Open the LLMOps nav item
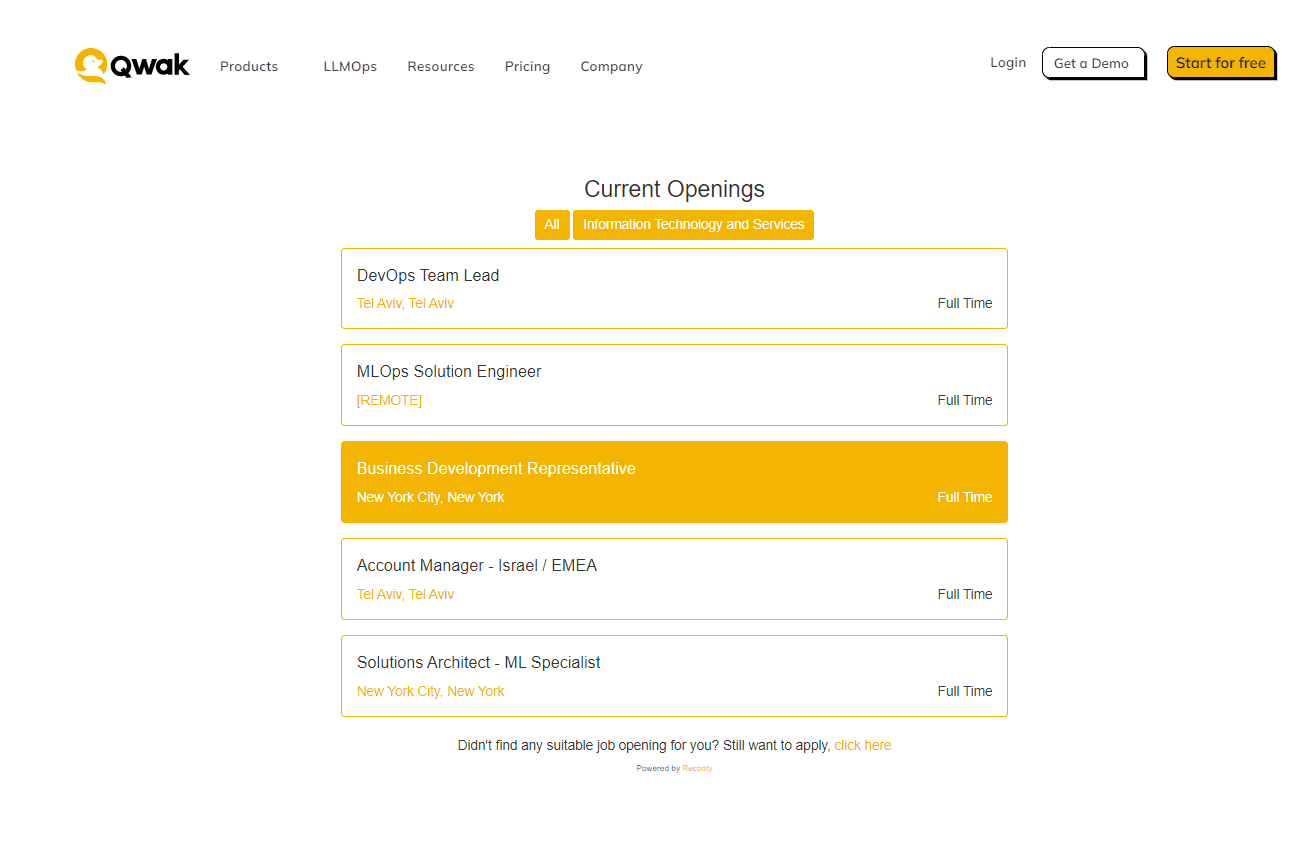This screenshot has width=1300, height=858. (350, 67)
